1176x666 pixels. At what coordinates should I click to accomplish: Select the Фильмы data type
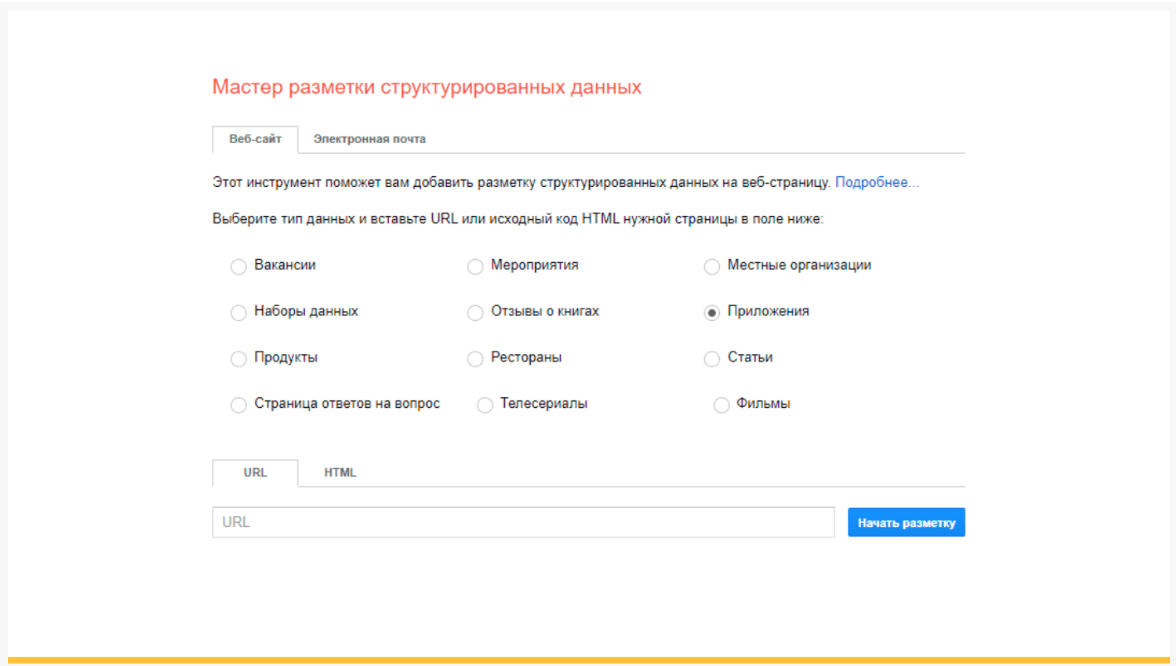(x=721, y=405)
